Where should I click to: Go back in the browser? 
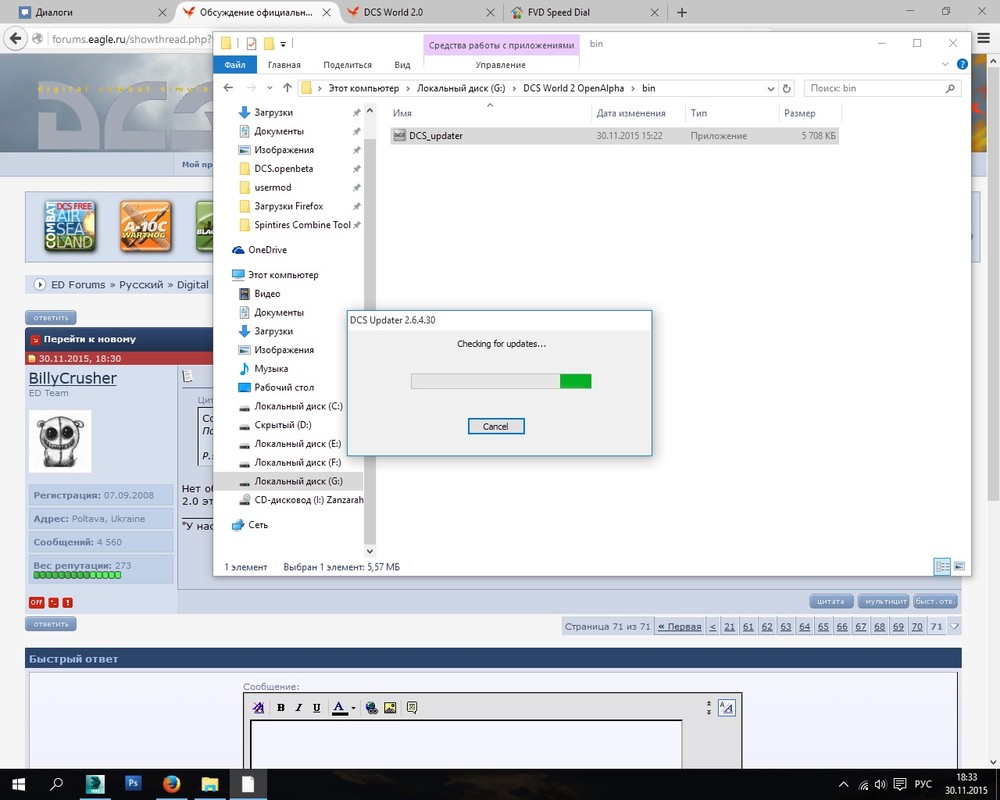[15, 39]
